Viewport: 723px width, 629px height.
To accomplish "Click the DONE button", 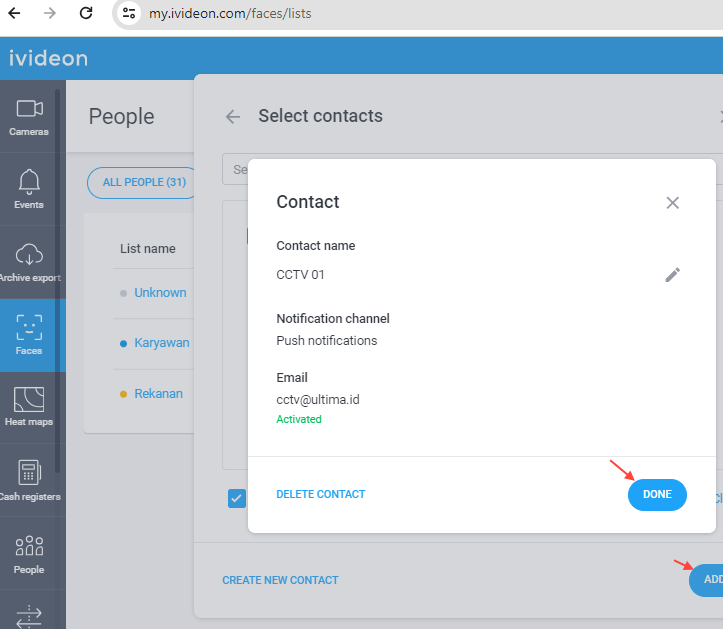I will pyautogui.click(x=657, y=494).
